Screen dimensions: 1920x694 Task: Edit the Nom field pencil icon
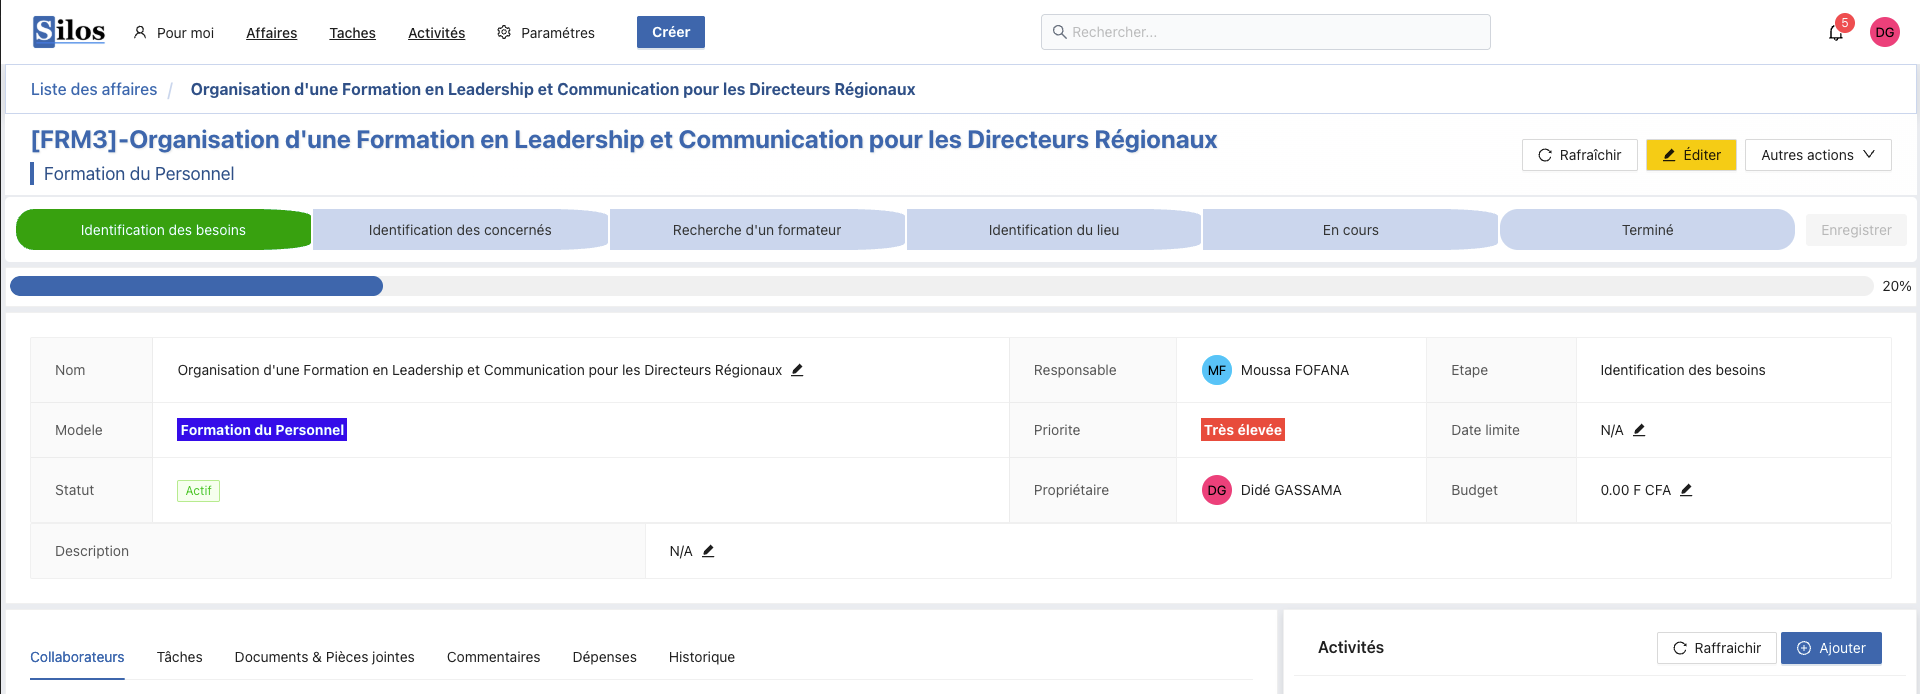tap(797, 370)
